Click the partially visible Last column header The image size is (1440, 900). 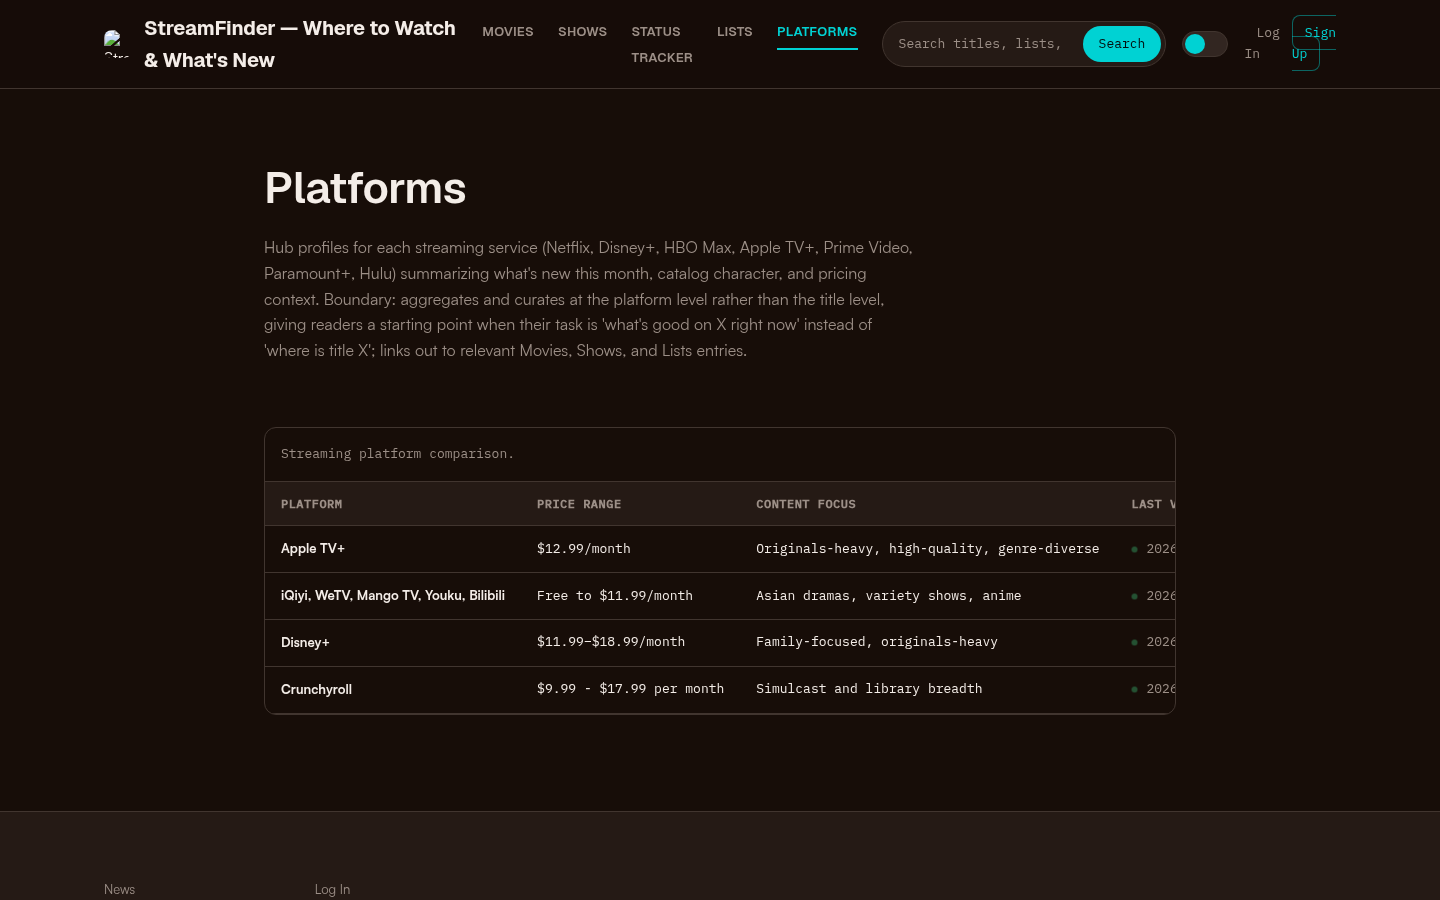pyautogui.click(x=1153, y=504)
